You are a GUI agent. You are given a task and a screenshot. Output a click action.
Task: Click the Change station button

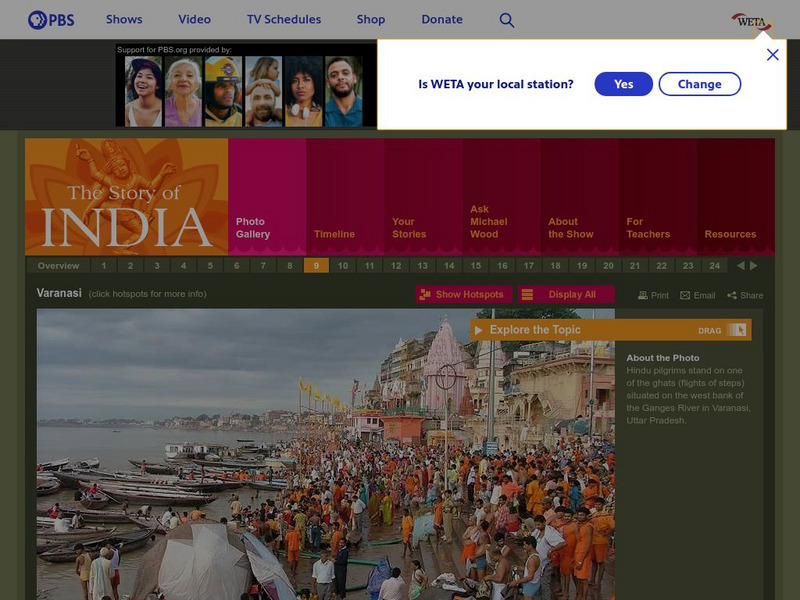pyautogui.click(x=699, y=84)
